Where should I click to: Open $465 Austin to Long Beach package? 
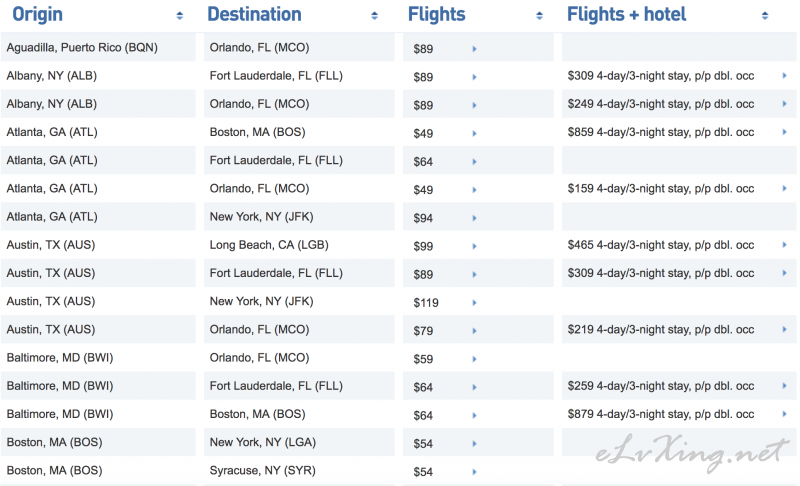[661, 245]
